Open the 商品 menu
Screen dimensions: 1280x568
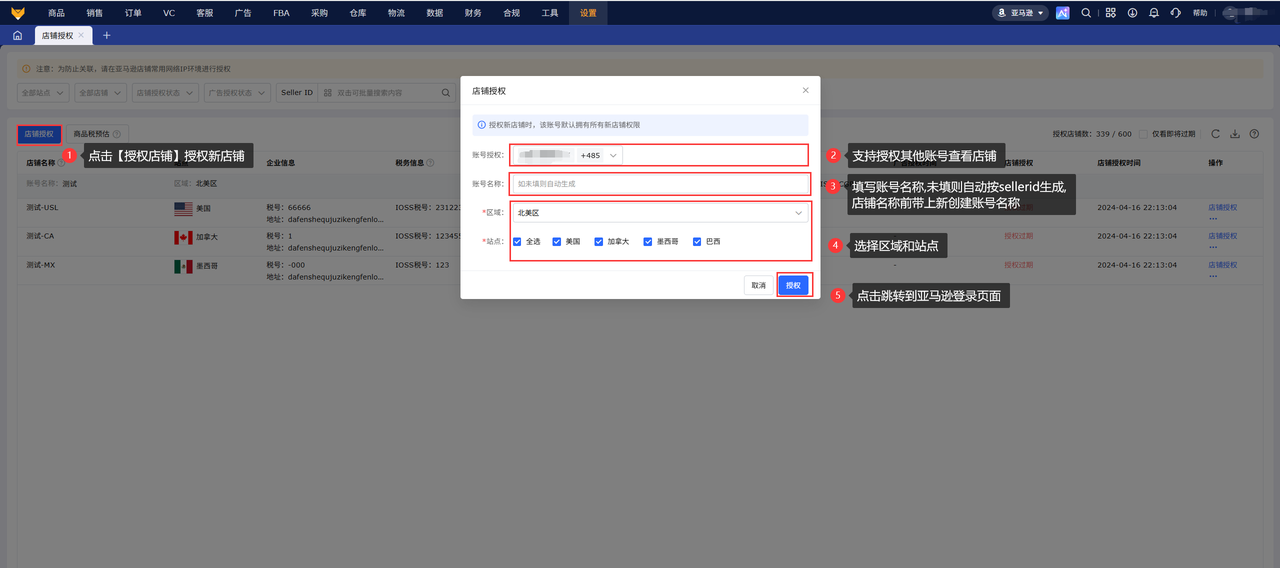coord(57,13)
